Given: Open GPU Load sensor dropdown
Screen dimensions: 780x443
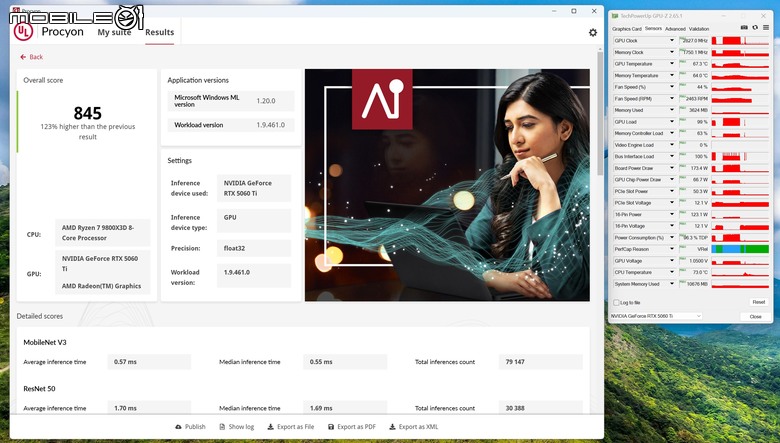Looking at the screenshot, I should 672,122.
